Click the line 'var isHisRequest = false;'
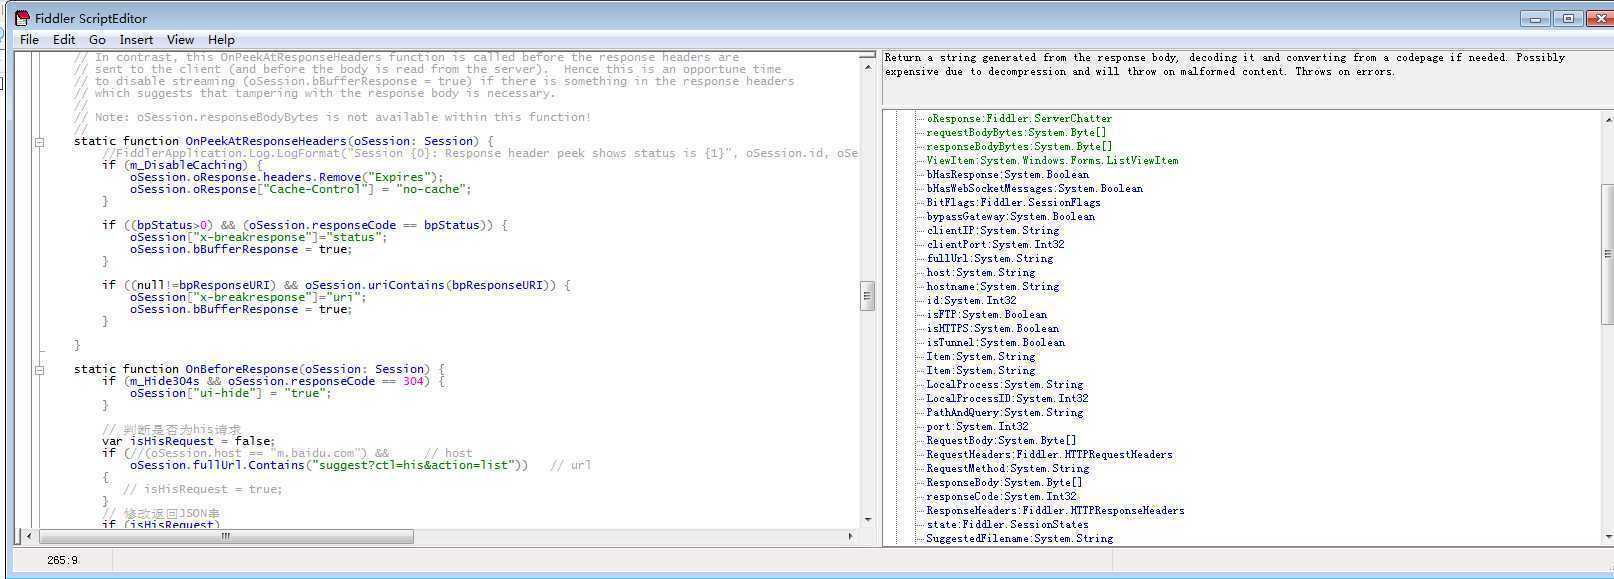1614x579 pixels. tap(188, 442)
